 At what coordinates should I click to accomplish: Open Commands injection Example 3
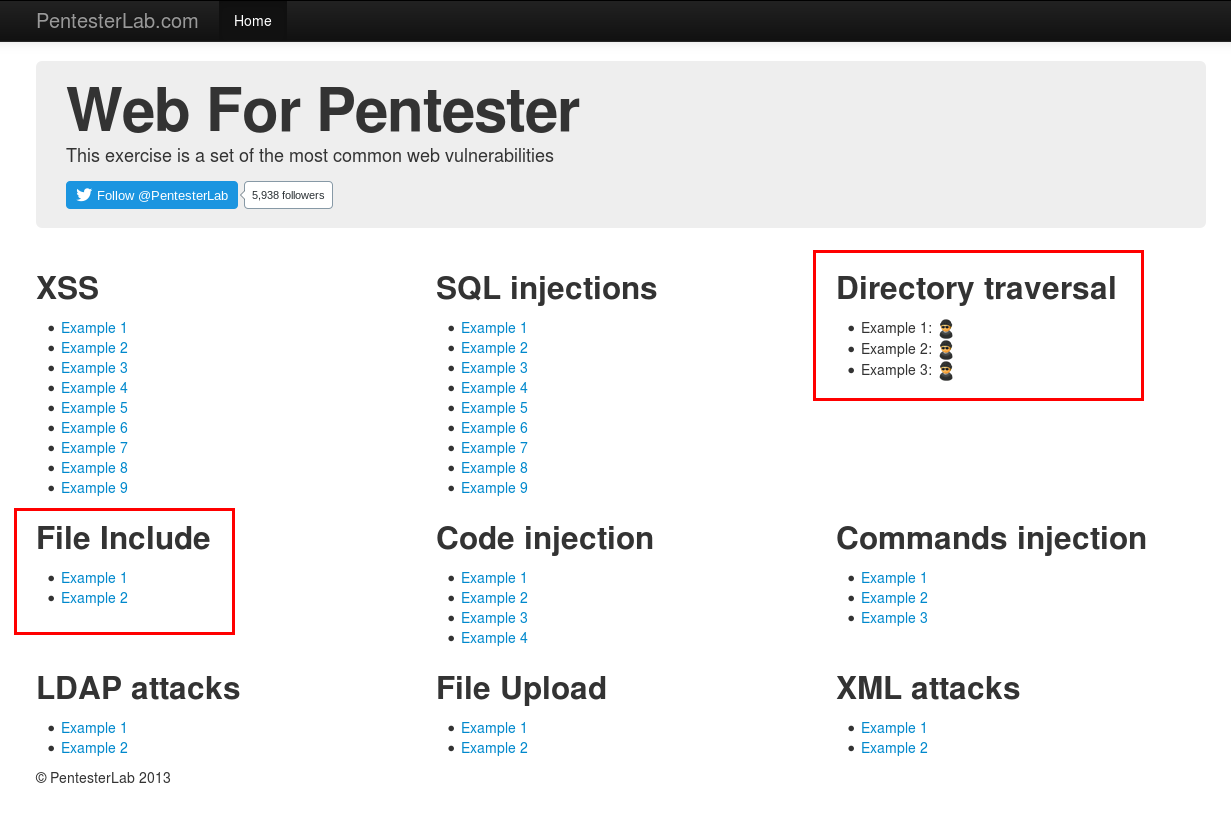coord(894,617)
